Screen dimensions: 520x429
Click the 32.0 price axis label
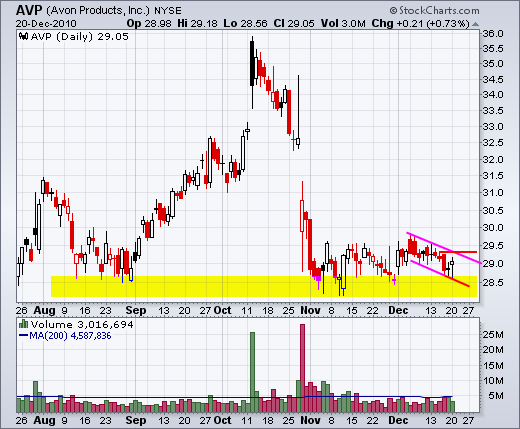(493, 160)
